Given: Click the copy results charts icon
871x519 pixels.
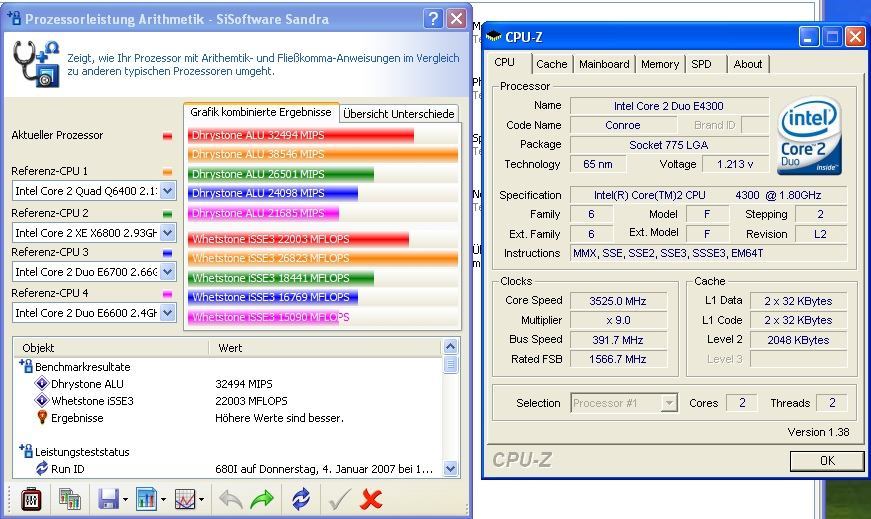Looking at the screenshot, I should (70, 498).
